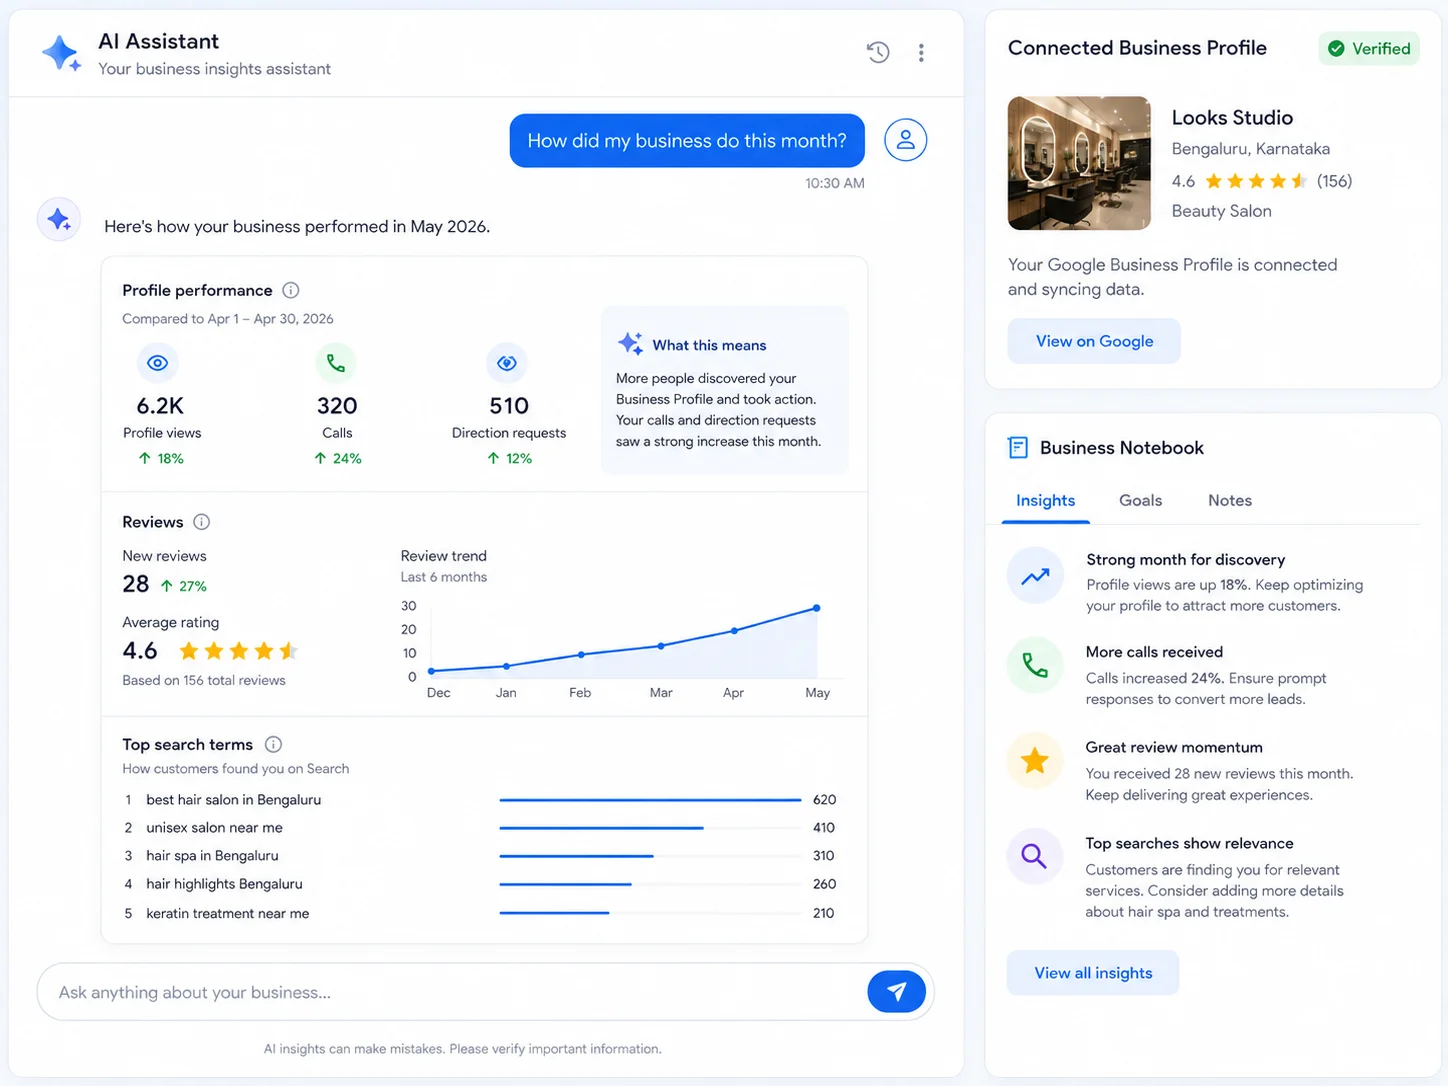Click the 10:30 AM message timestamp

tap(835, 183)
